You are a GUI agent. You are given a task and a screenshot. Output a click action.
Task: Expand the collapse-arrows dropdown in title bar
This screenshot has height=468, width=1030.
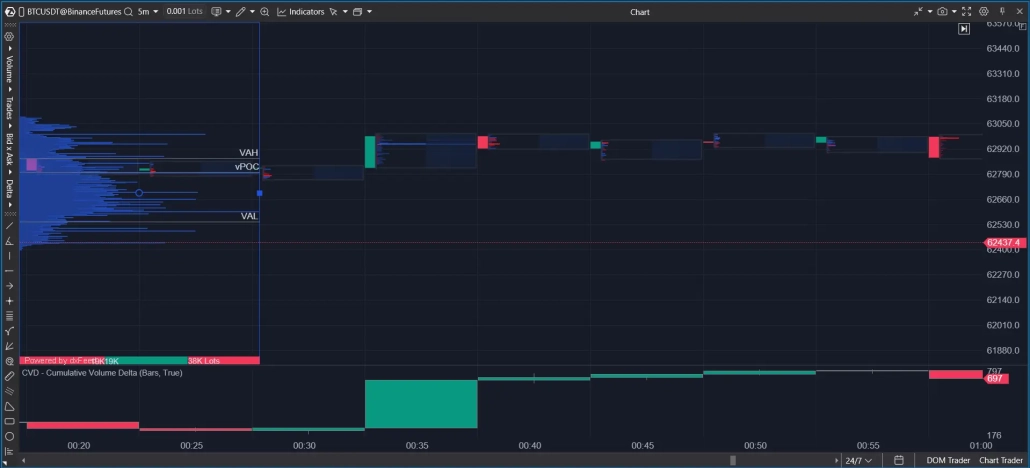coord(929,12)
